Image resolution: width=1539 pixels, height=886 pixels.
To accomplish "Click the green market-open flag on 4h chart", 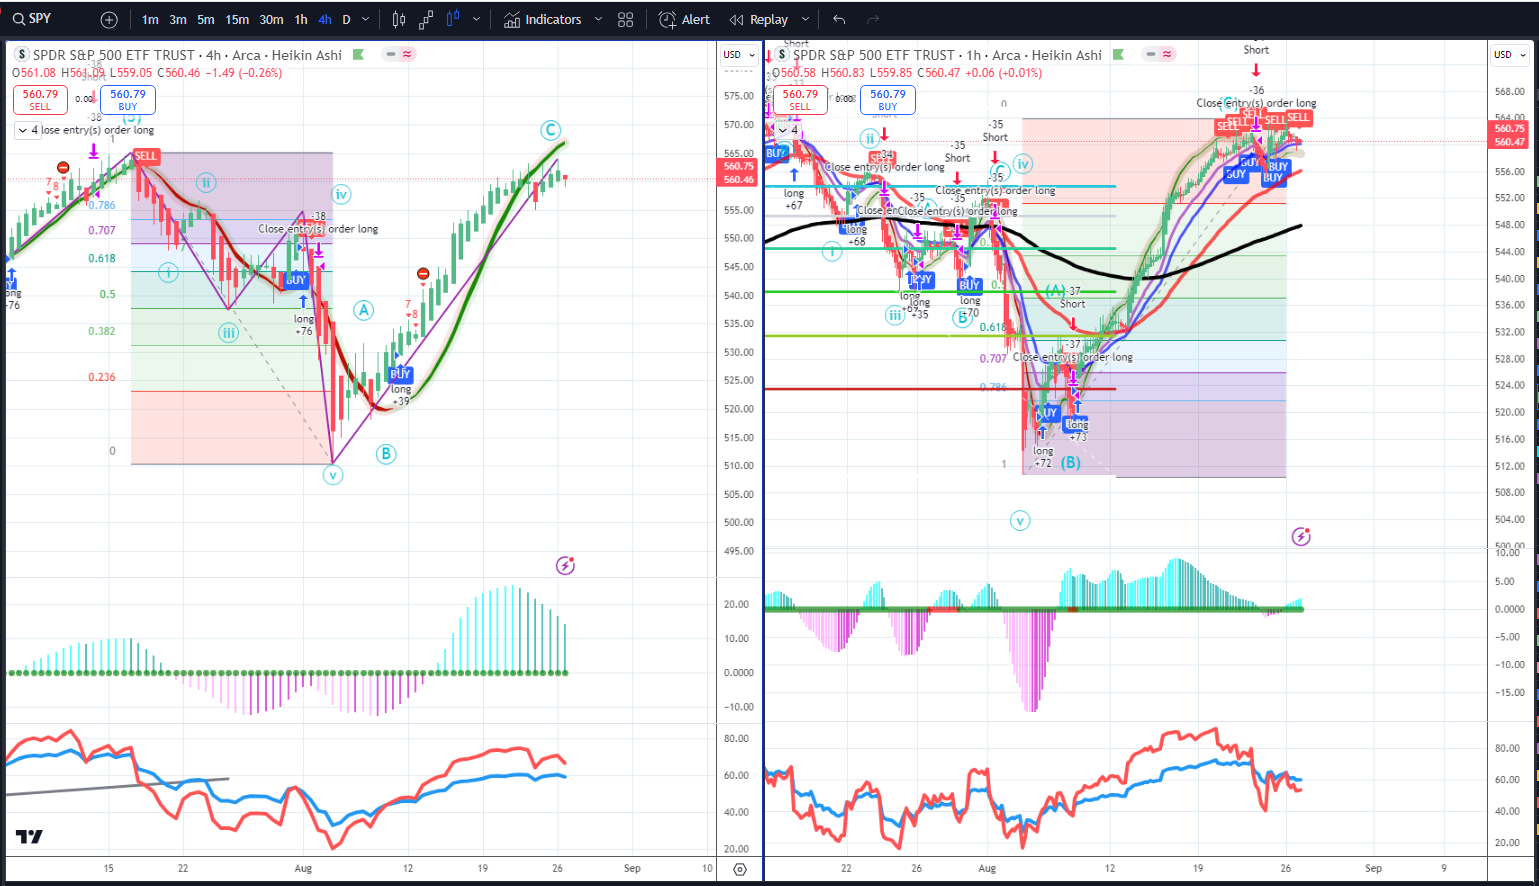I will pos(359,55).
